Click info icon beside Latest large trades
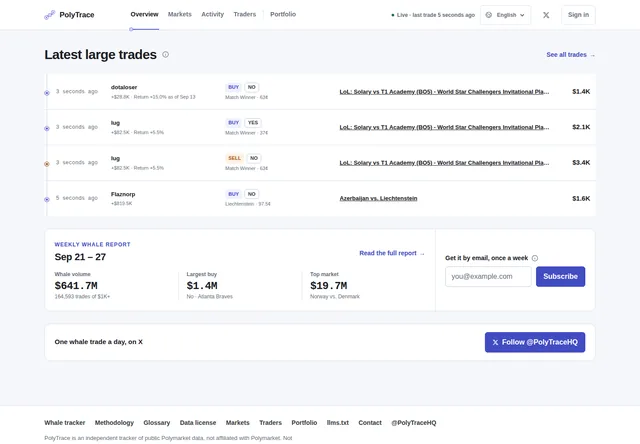The width and height of the screenshot is (640, 444). click(165, 54)
